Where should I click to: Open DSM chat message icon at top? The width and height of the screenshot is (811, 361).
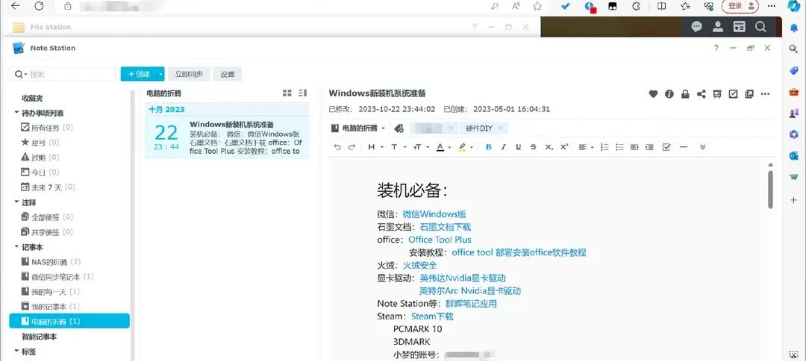coord(697,27)
